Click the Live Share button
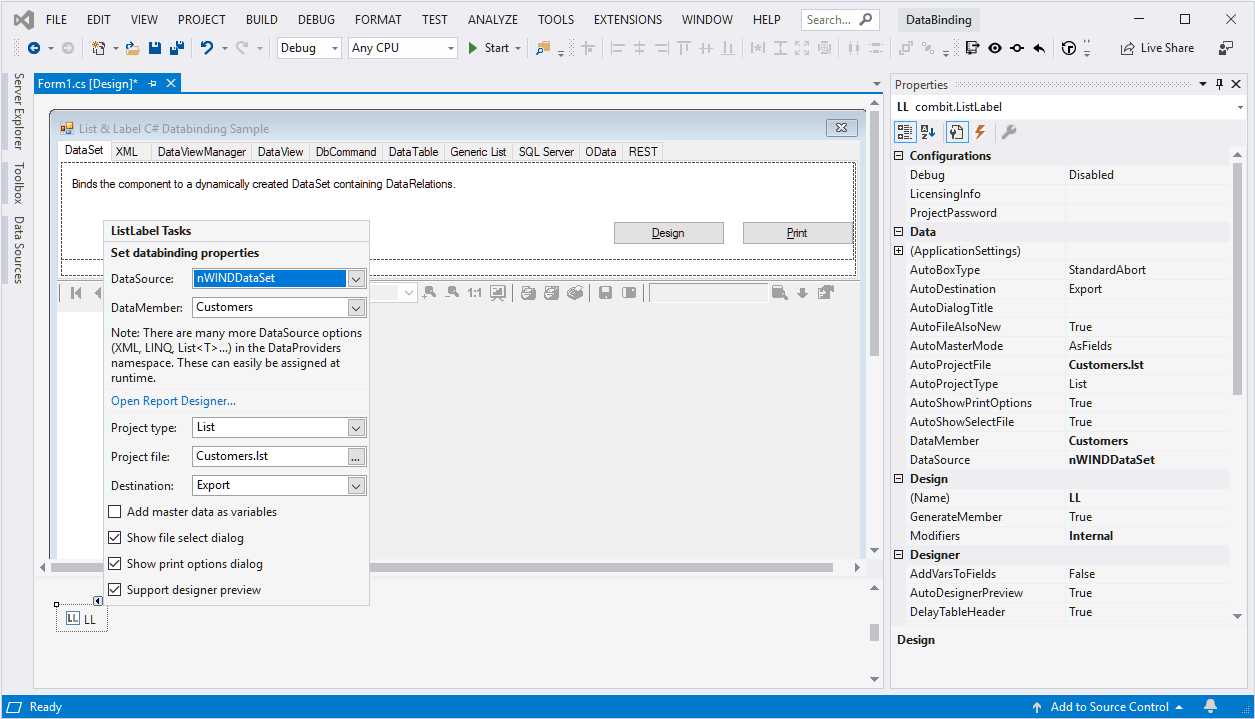The width and height of the screenshot is (1255, 719). click(1157, 48)
